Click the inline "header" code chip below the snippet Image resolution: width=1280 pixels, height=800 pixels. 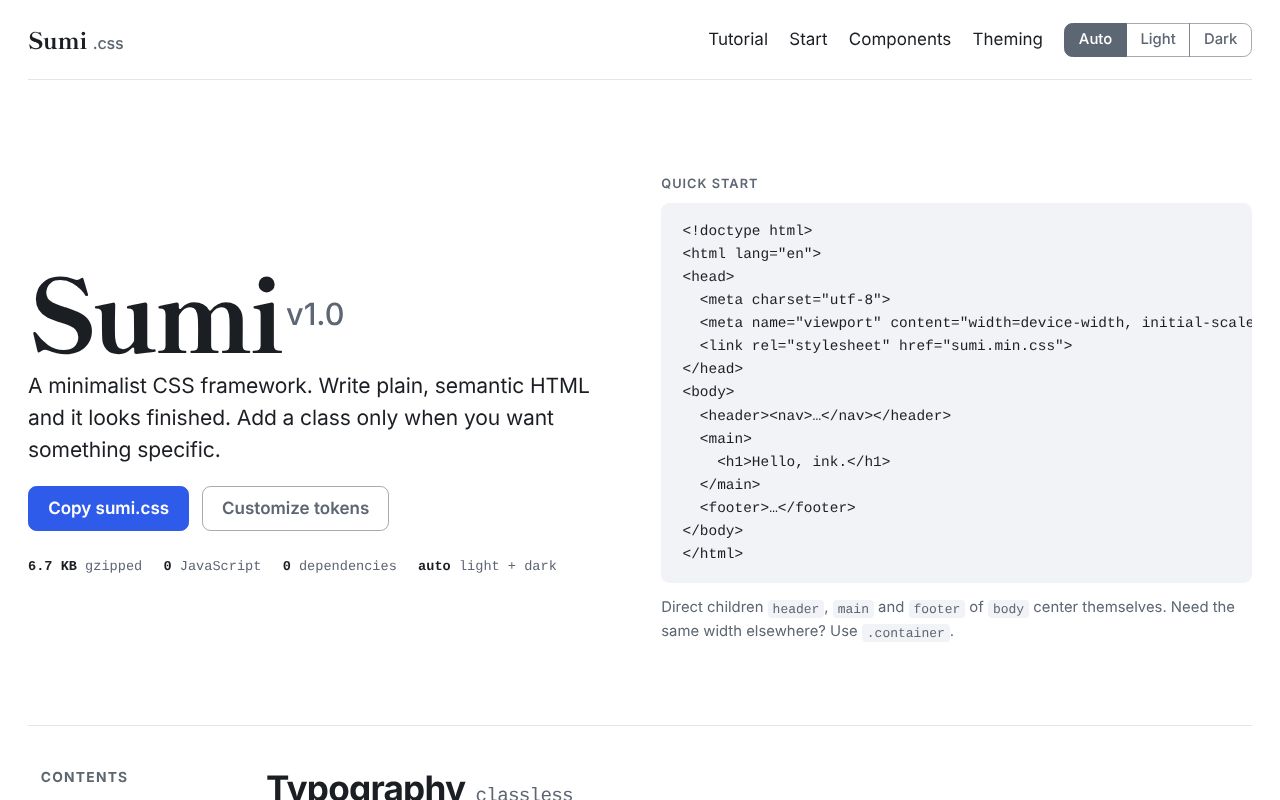[x=796, y=608]
